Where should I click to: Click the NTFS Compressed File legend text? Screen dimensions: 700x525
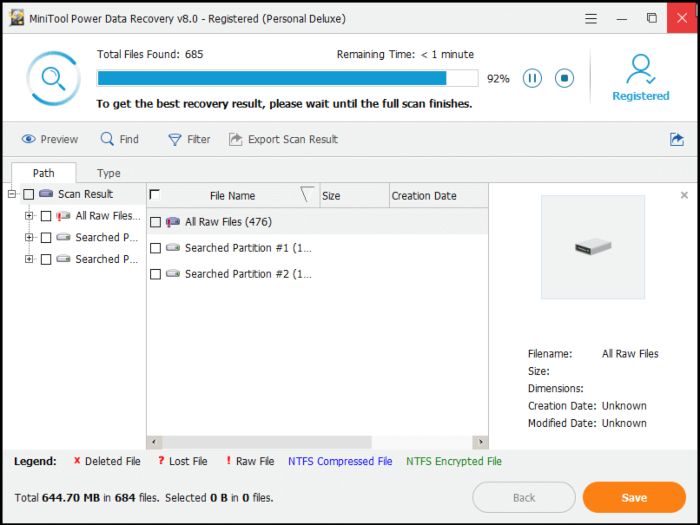click(x=340, y=461)
